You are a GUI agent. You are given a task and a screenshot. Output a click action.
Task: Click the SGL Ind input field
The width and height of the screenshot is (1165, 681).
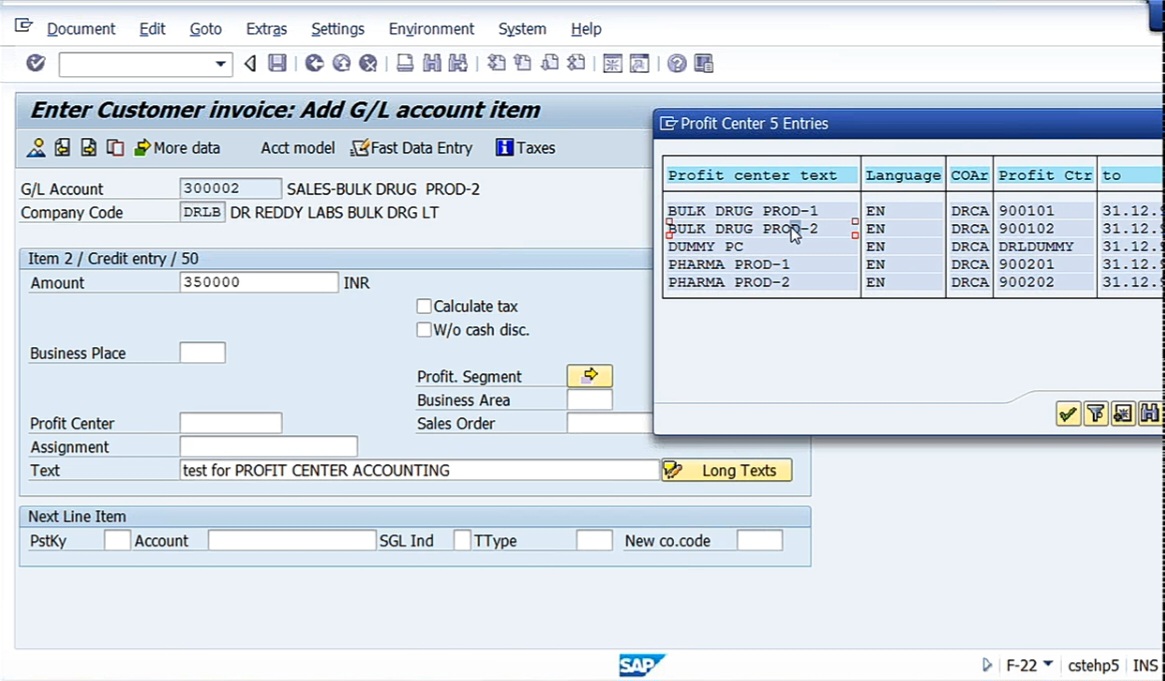pyautogui.click(x=461, y=541)
